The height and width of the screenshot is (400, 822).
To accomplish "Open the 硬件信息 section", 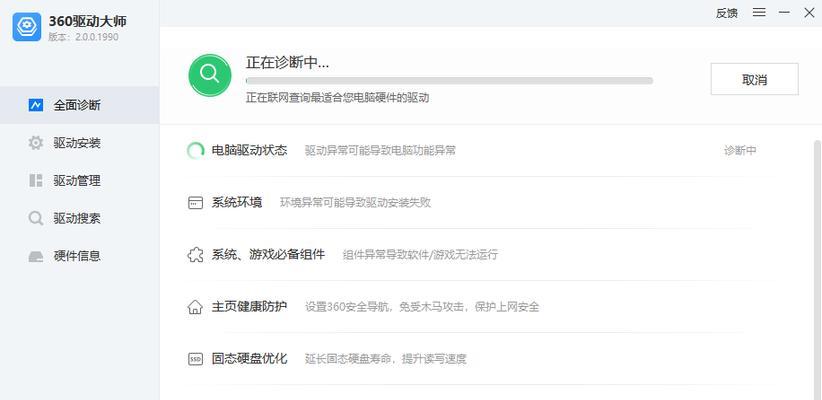I will (x=79, y=256).
